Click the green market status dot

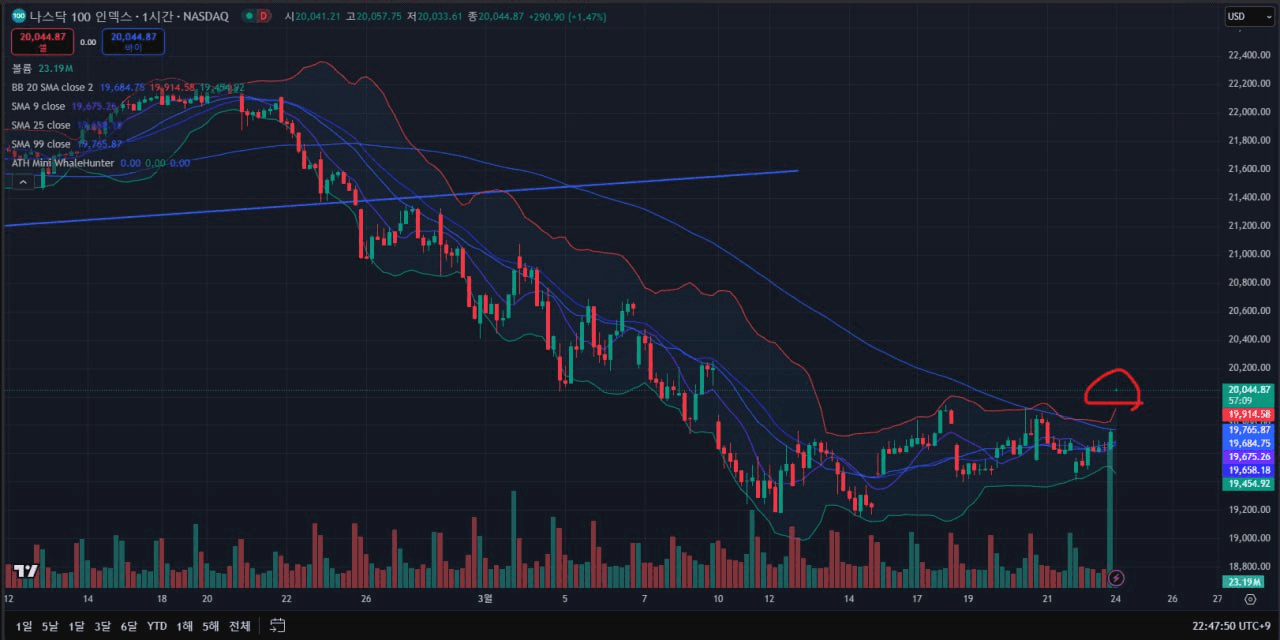[247, 16]
